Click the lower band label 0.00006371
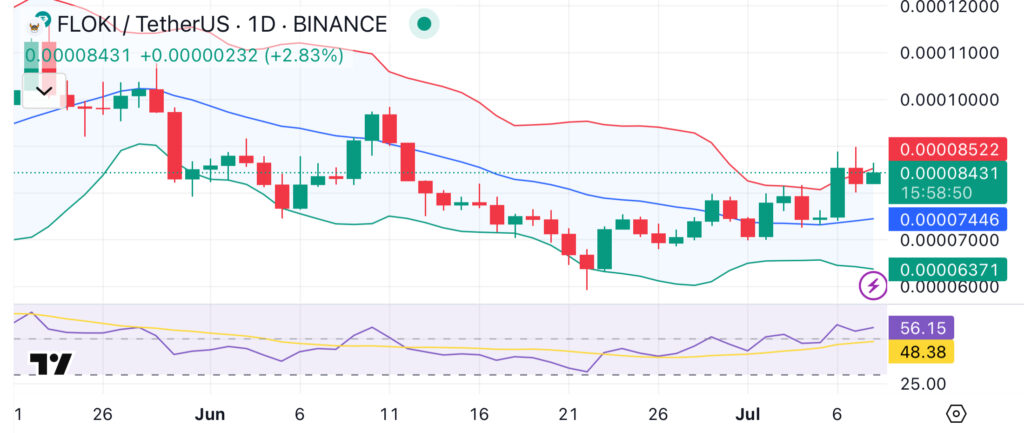Screen dimensions: 1024x433 tap(949, 269)
